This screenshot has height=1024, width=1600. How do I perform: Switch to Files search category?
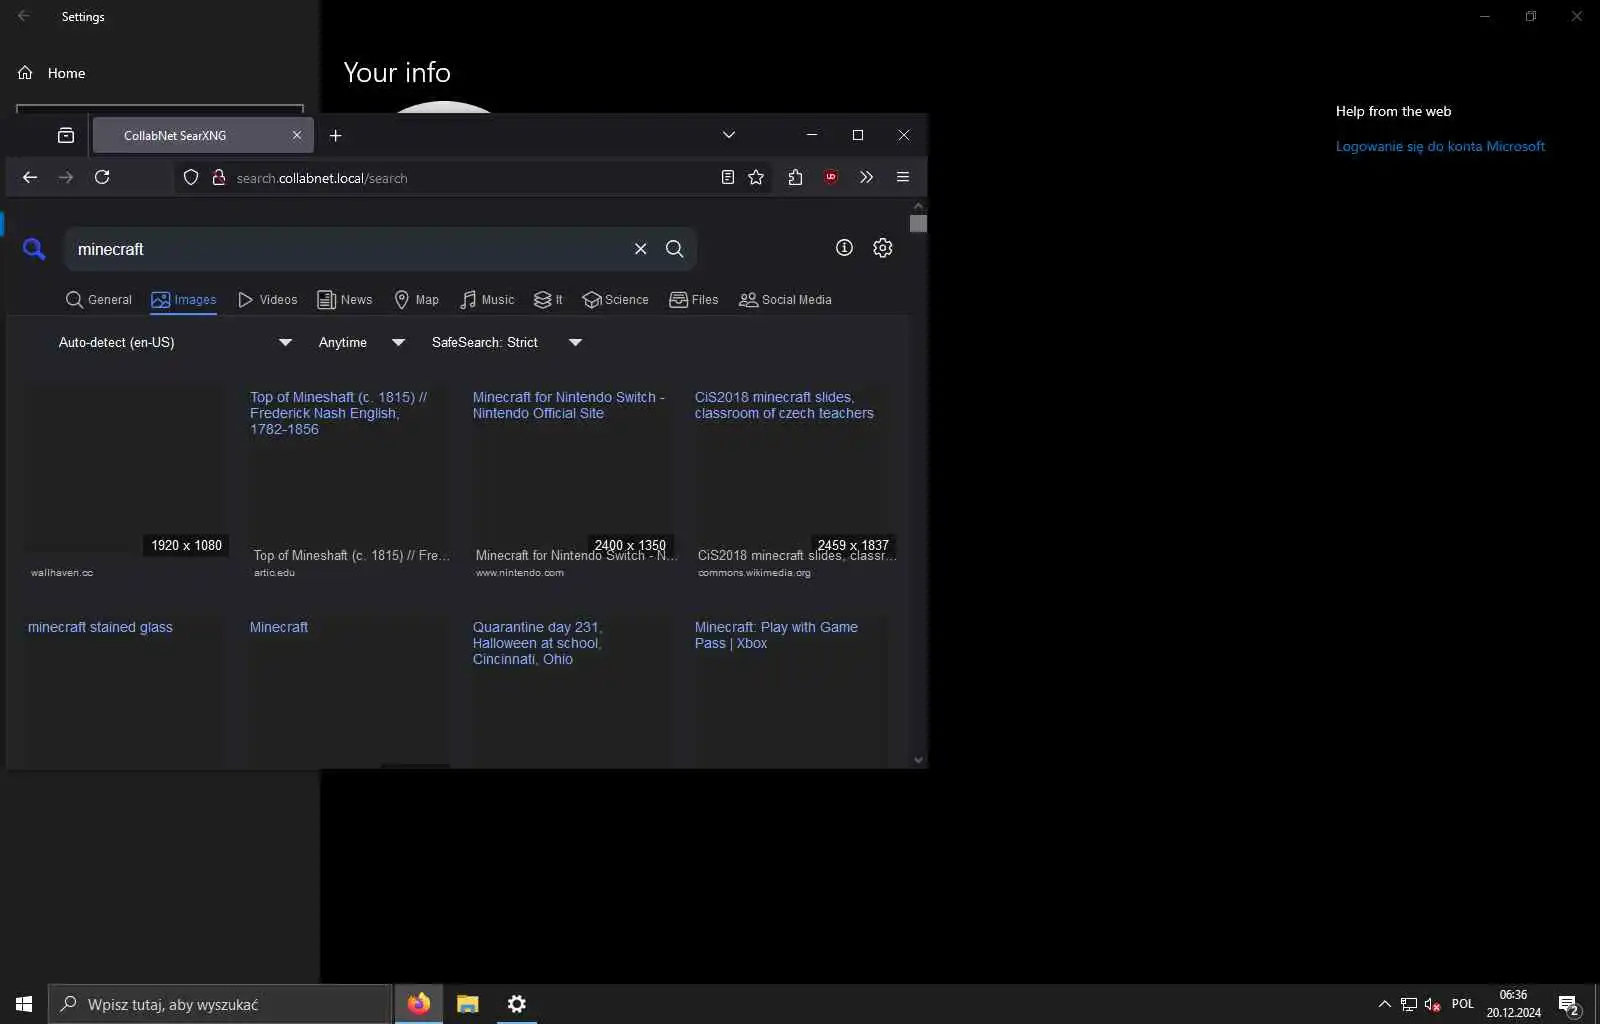tap(694, 300)
